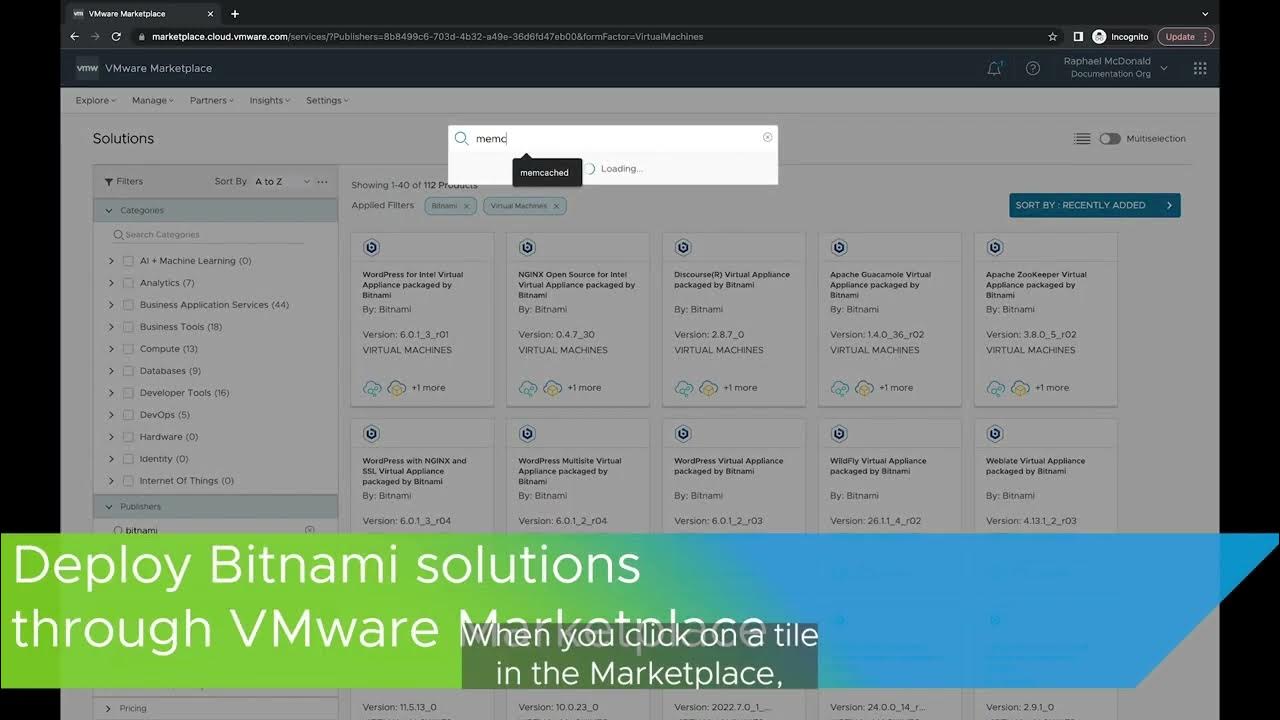Open the apps grid switcher
1280x720 pixels.
pyautogui.click(x=1200, y=68)
